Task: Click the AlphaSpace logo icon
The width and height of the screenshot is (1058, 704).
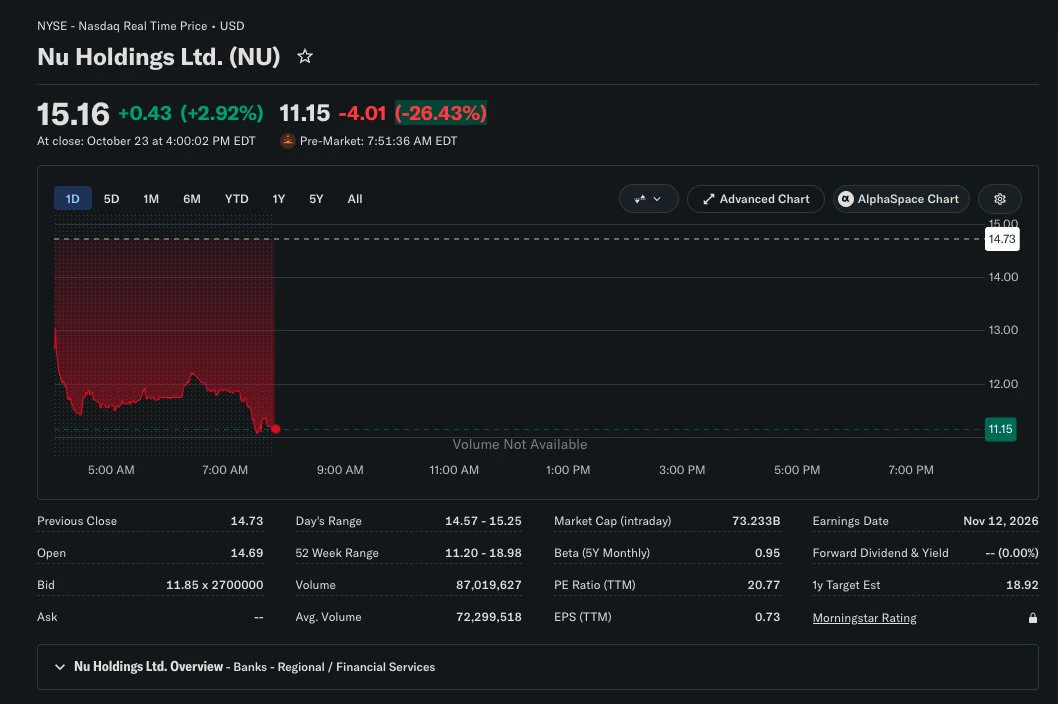Action: [845, 199]
